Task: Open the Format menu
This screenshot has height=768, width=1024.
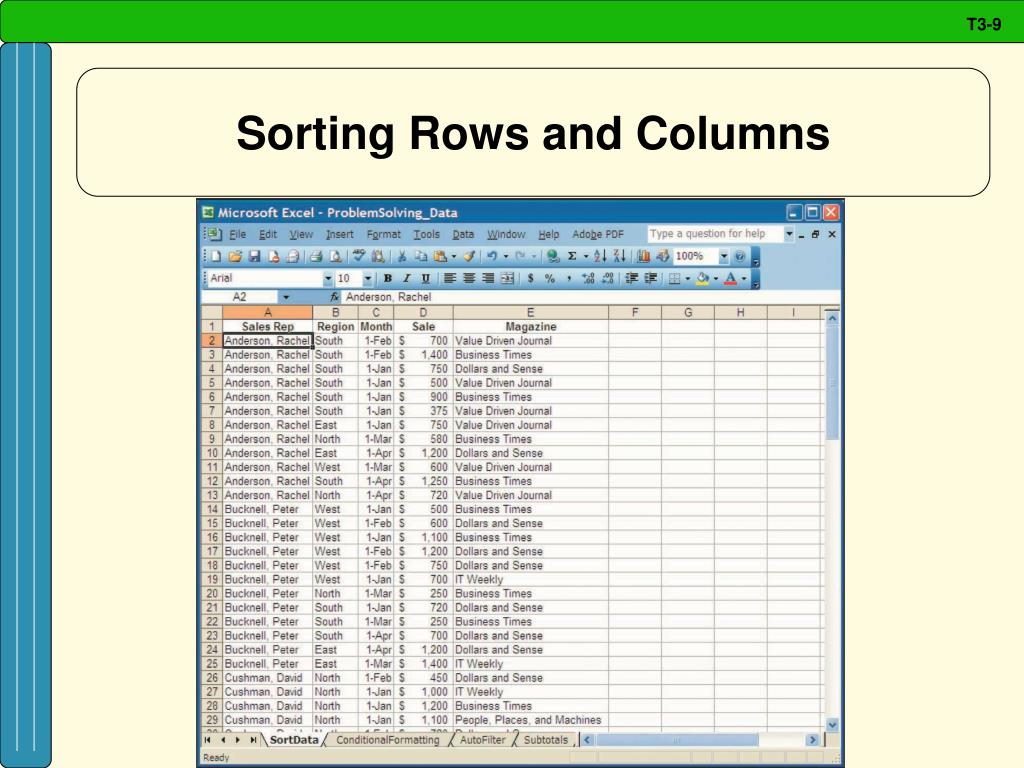Action: tap(383, 234)
